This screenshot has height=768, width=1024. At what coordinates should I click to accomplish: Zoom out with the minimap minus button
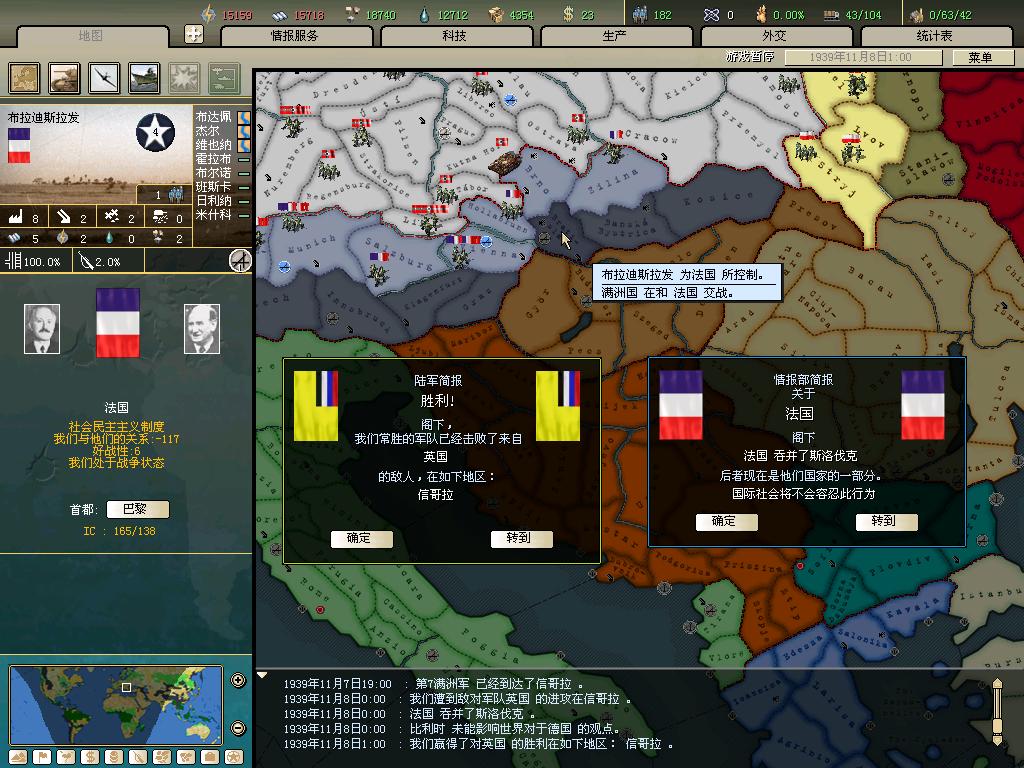(x=238, y=728)
